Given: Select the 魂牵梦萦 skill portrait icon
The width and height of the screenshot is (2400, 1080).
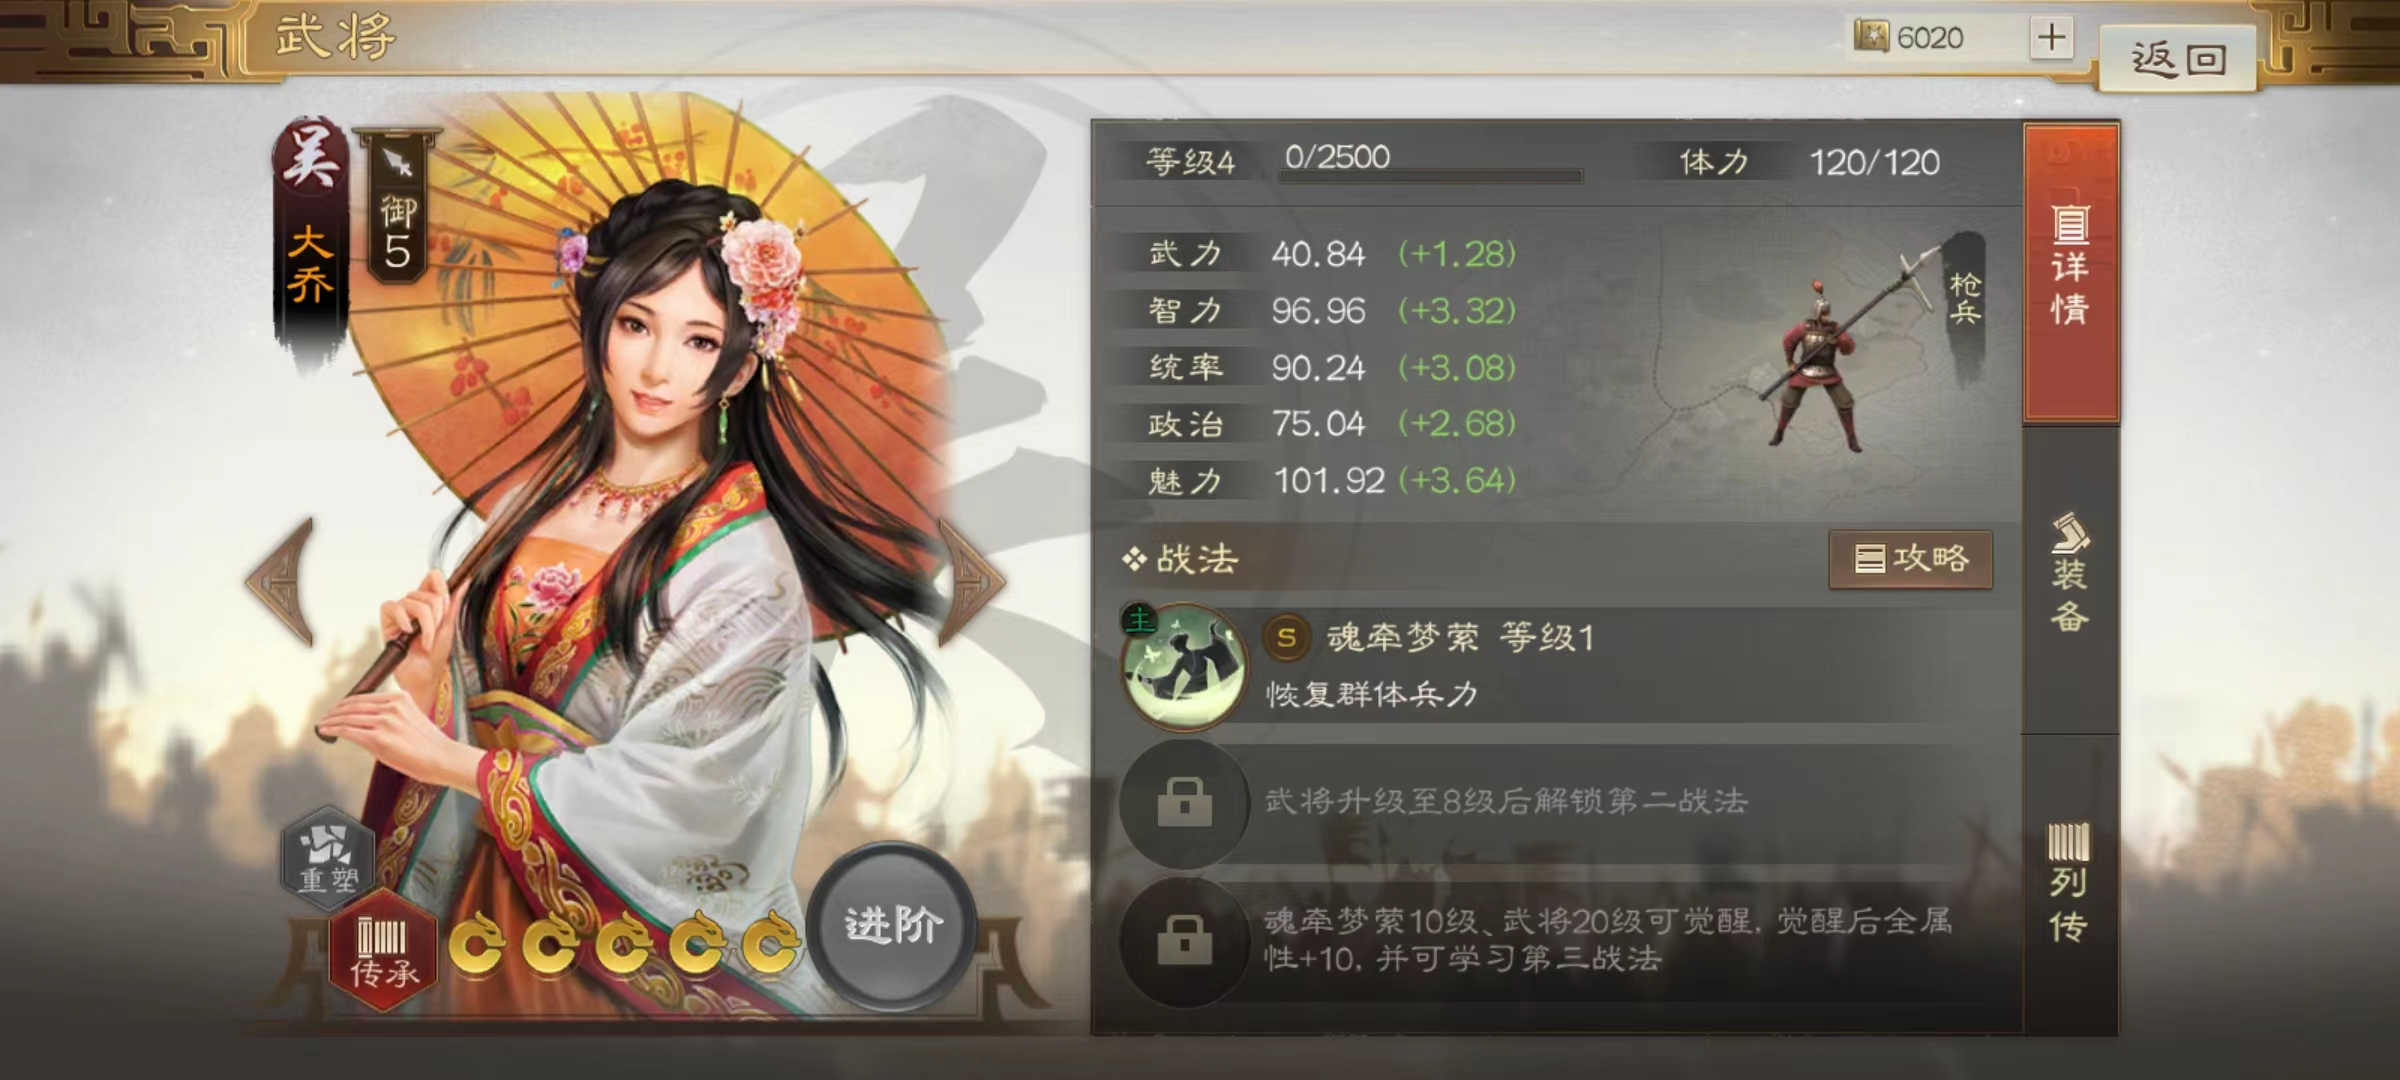Looking at the screenshot, I should [1185, 665].
